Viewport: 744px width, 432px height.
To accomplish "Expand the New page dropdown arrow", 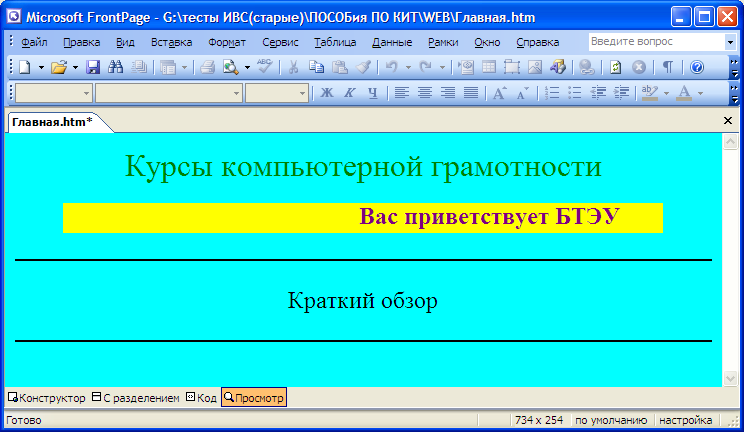I will click(41, 68).
